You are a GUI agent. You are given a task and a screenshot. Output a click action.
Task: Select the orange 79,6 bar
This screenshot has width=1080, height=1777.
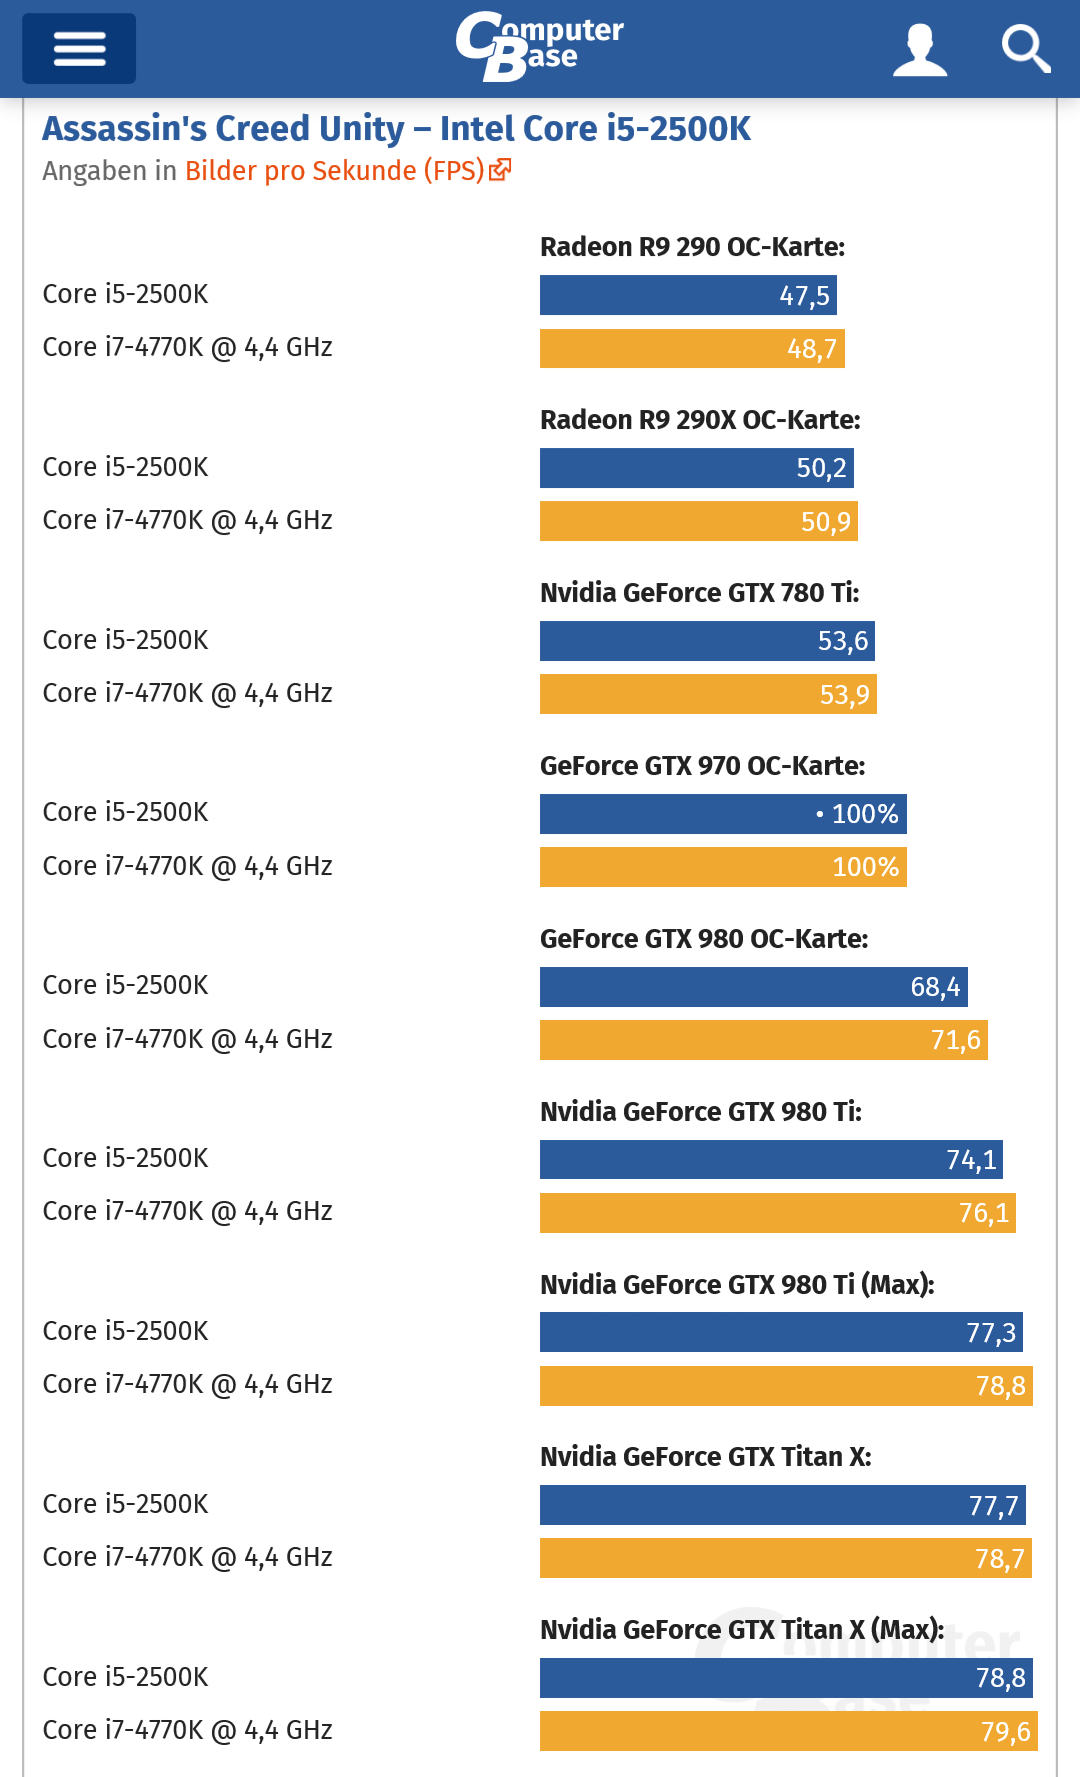[788, 1731]
